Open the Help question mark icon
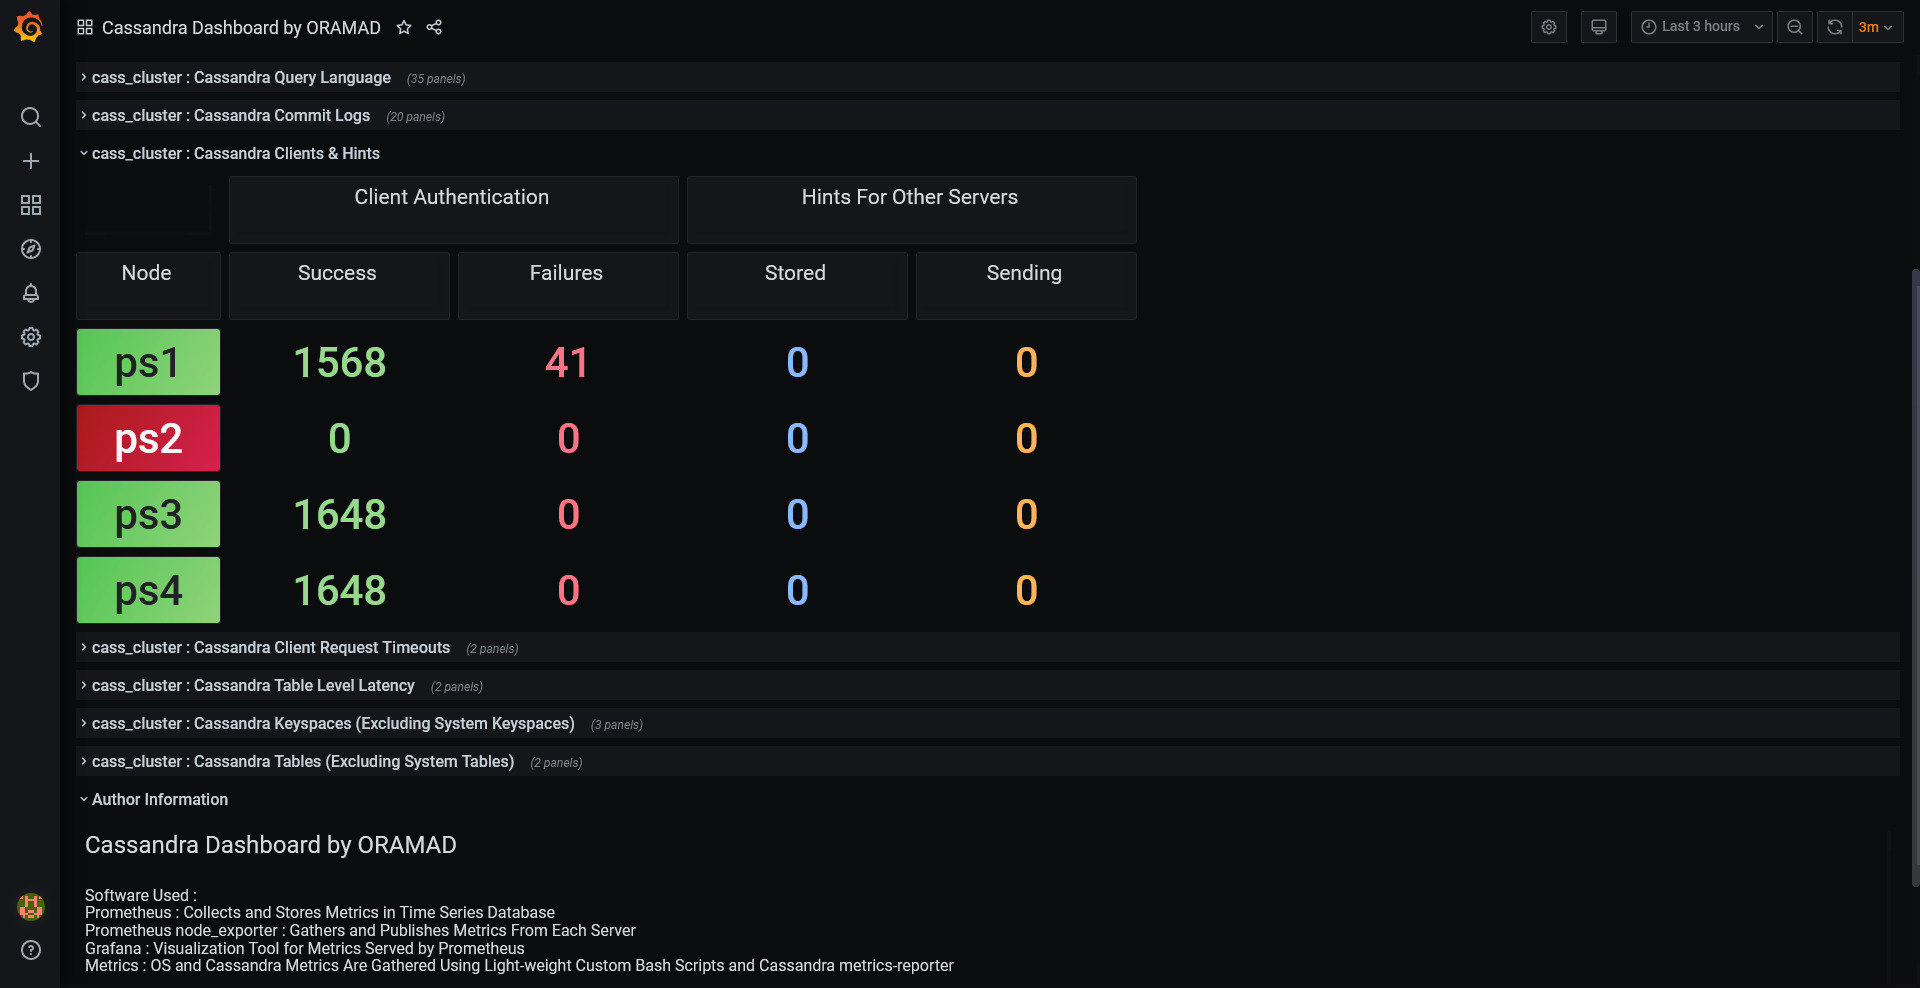Screen dimensions: 1920x988 point(31,950)
